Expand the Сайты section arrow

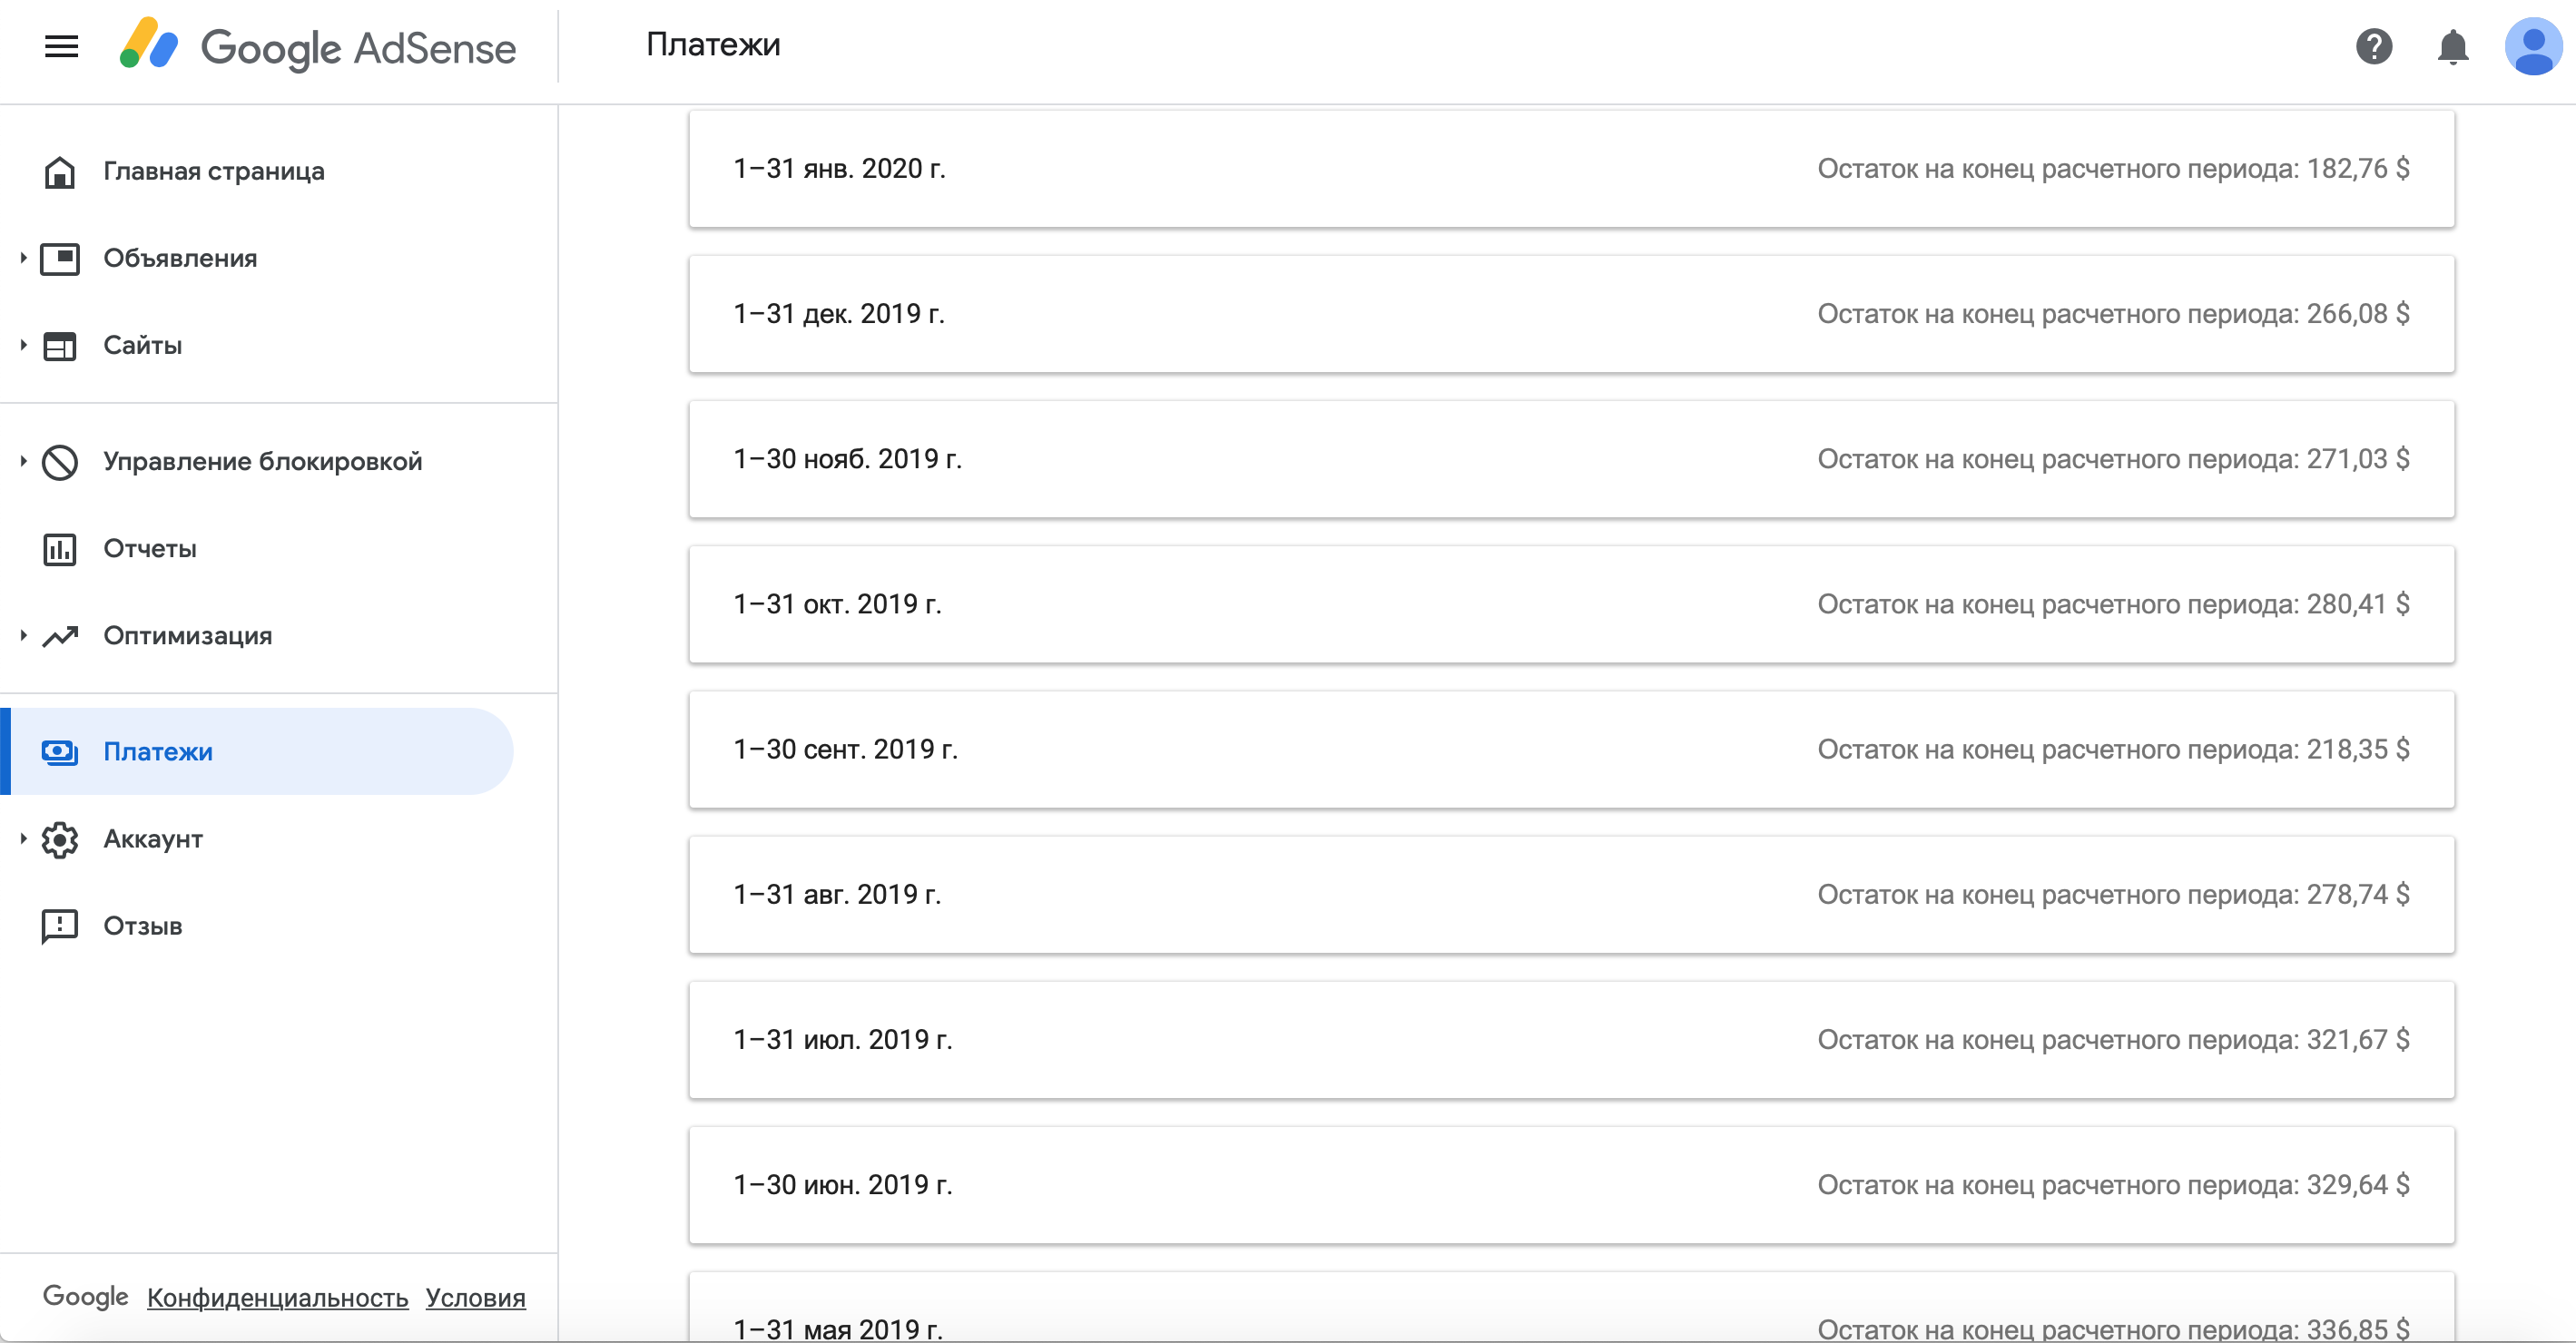point(23,345)
